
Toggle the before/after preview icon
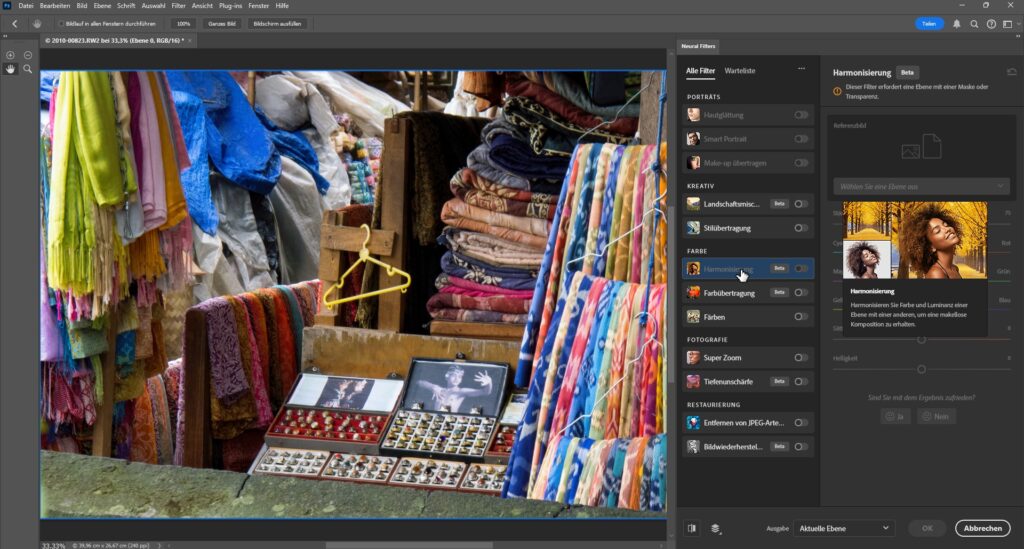click(x=692, y=528)
